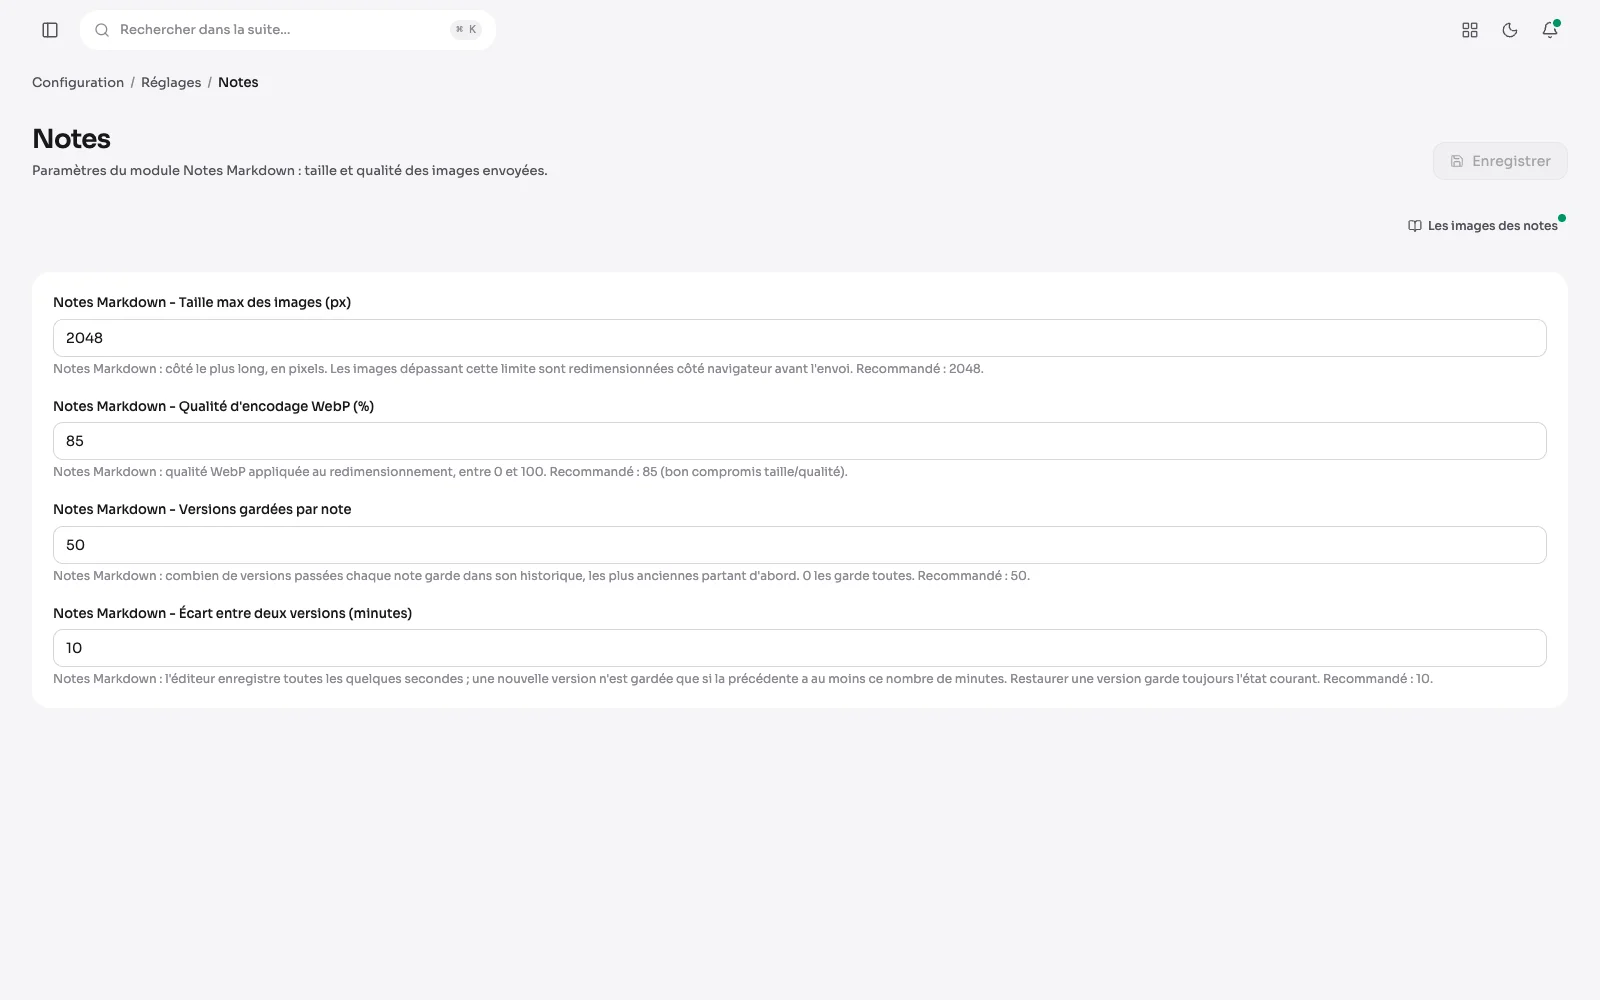Open the apps grid icon

pyautogui.click(x=1470, y=30)
